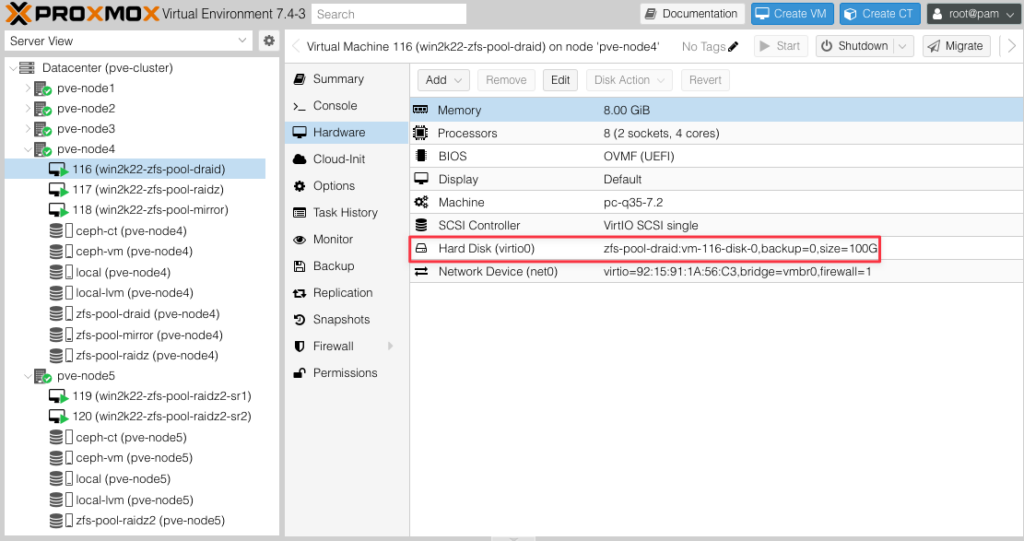Click the Create CT button
1024x541 pixels.
(x=880, y=14)
